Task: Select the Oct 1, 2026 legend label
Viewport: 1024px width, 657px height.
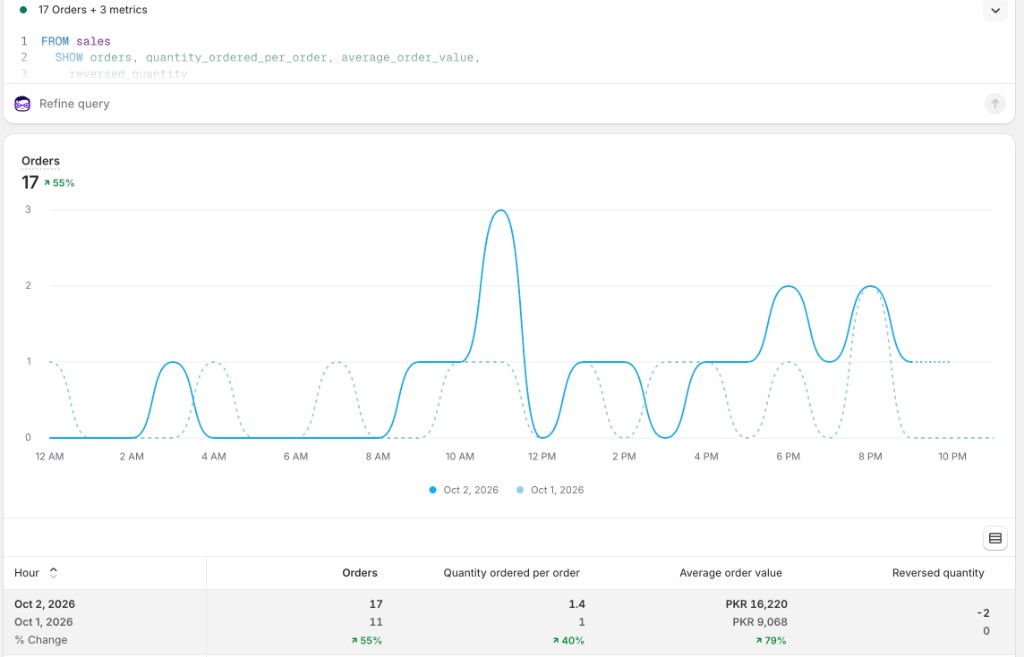Action: [x=557, y=490]
